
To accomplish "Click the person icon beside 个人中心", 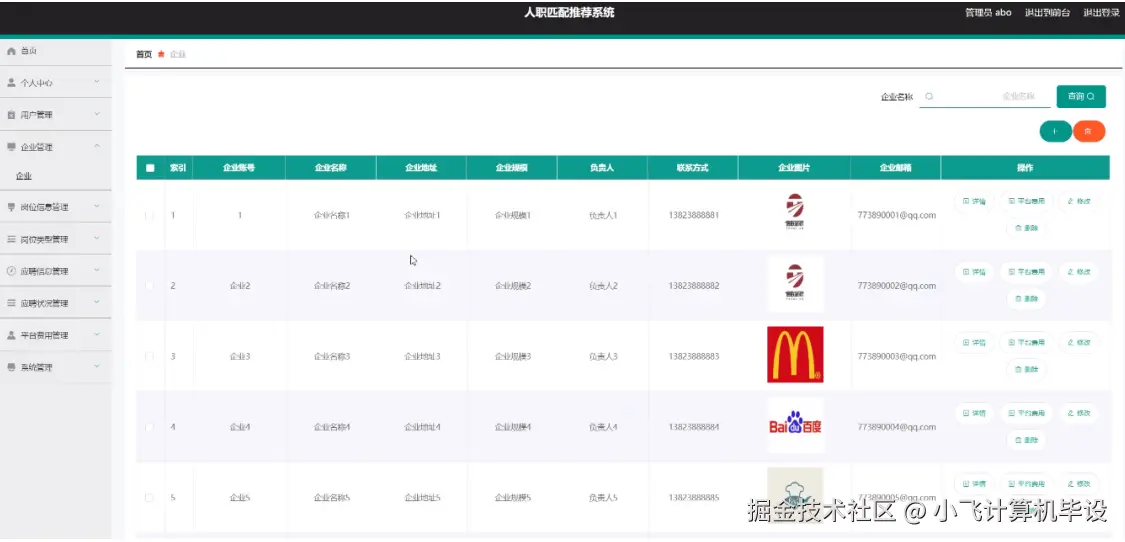I will (x=11, y=83).
